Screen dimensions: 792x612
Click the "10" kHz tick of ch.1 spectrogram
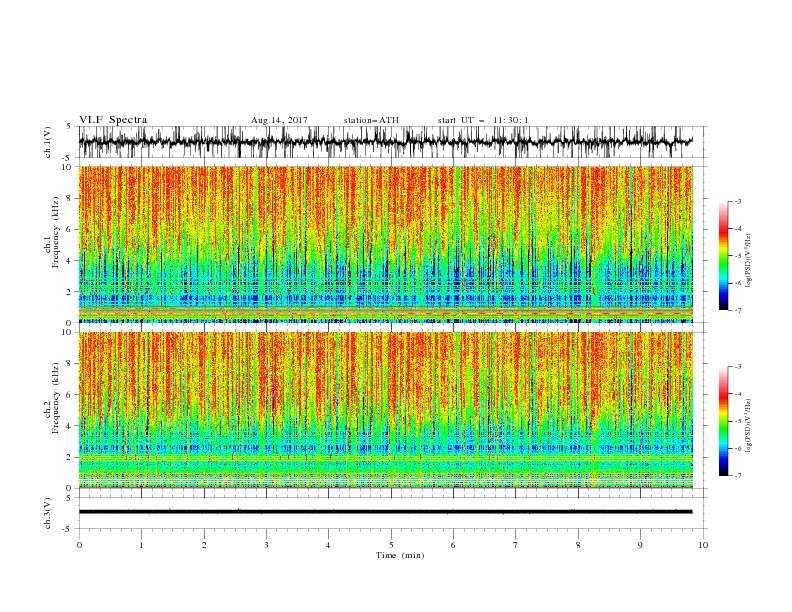(69, 167)
